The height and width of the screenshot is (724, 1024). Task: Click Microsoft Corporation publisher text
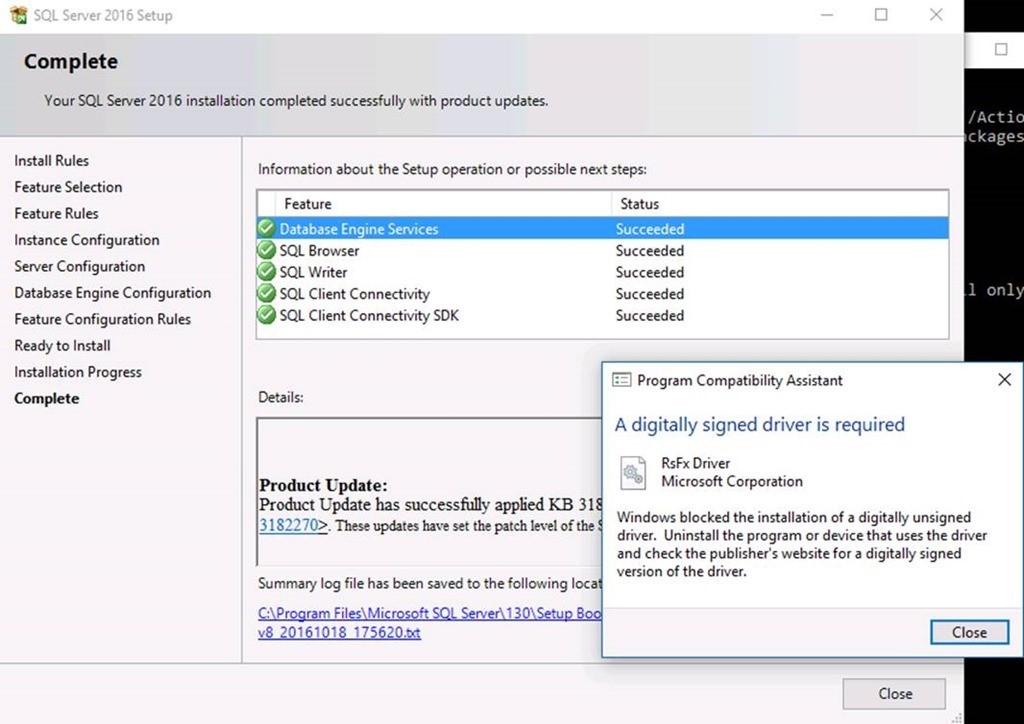coord(732,481)
